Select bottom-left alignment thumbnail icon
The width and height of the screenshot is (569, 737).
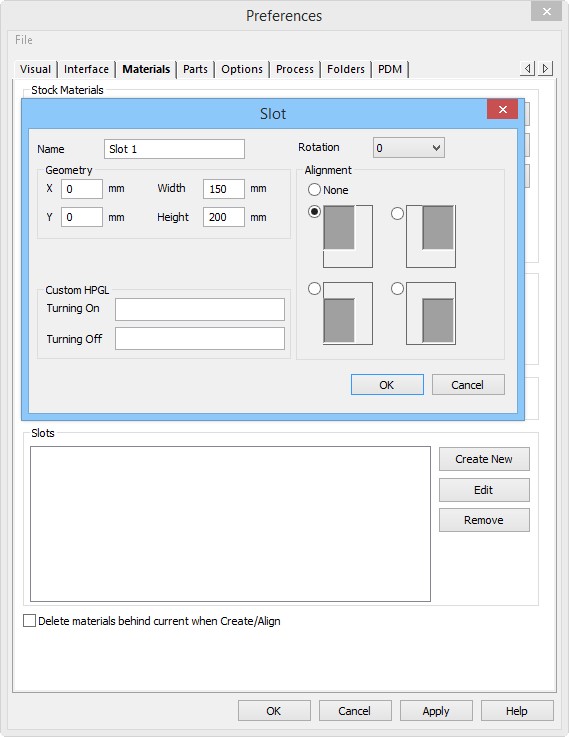348,314
